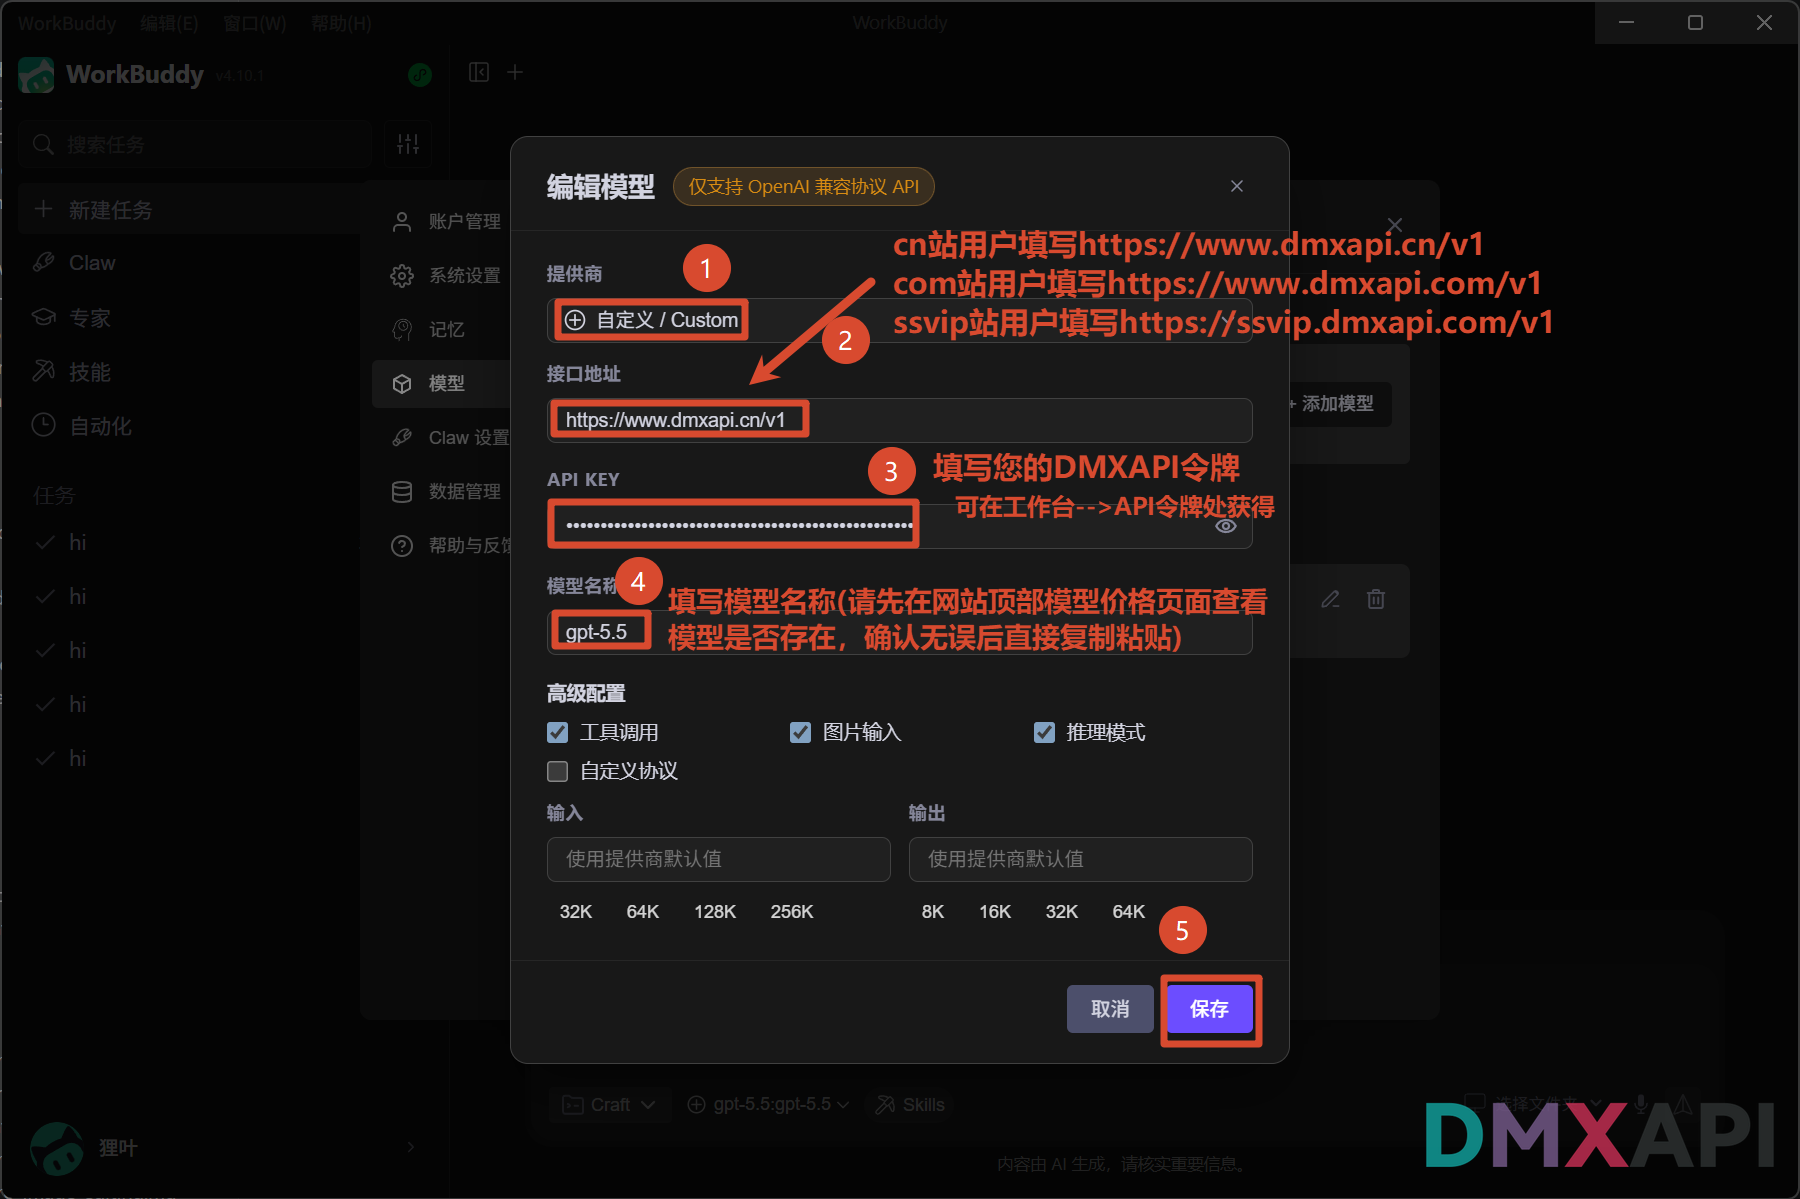Close the 编辑模型 dialog
This screenshot has height=1199, width=1800.
pyautogui.click(x=1237, y=186)
